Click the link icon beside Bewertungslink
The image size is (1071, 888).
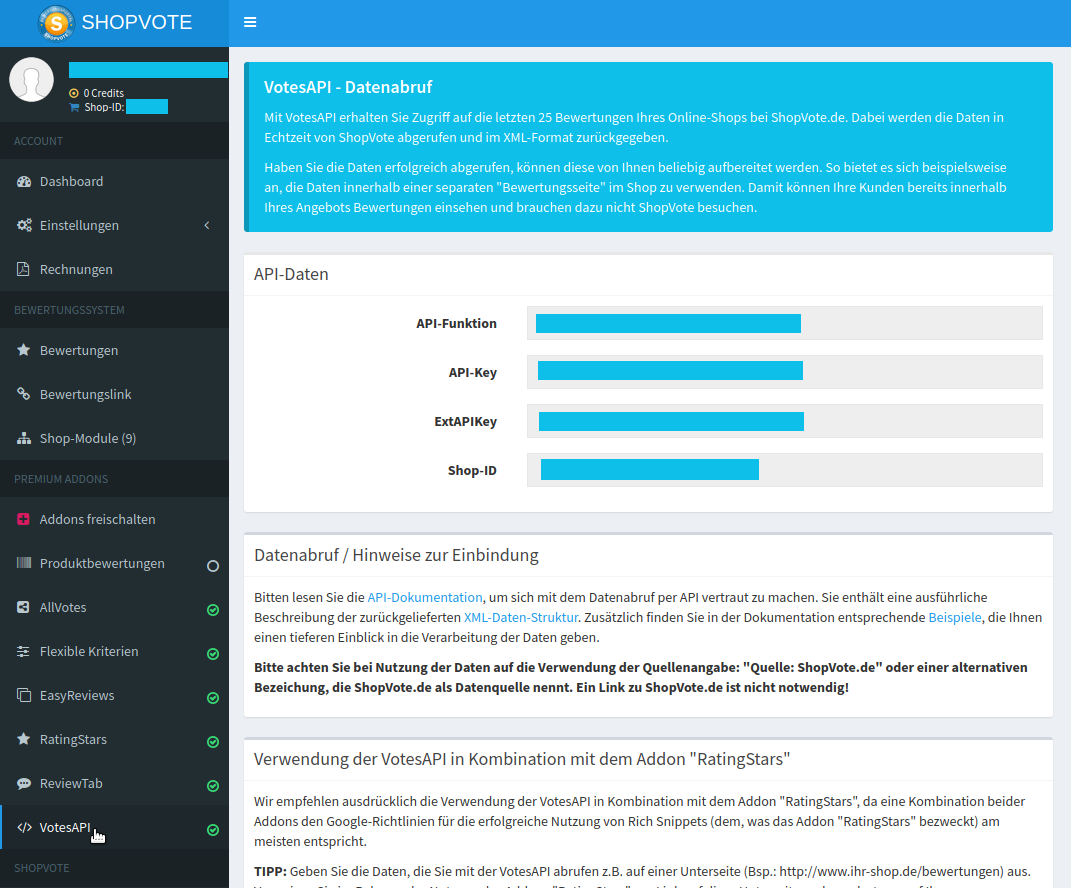coord(23,394)
